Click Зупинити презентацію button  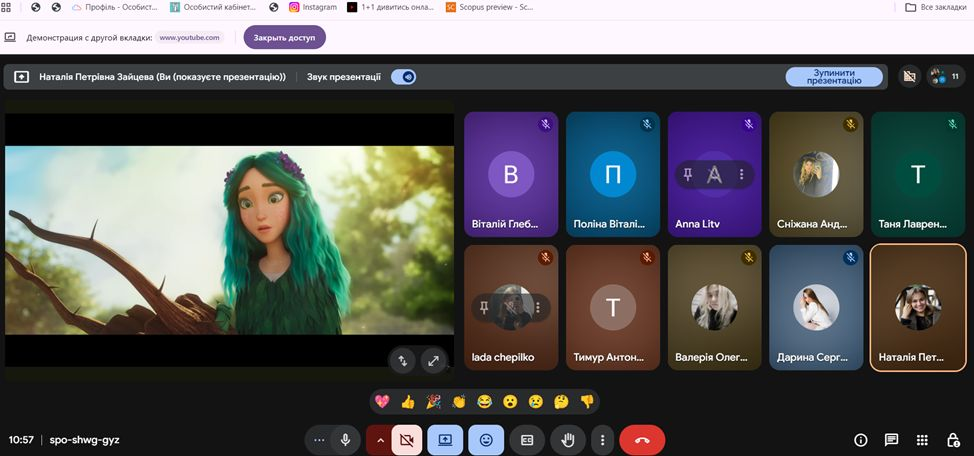834,77
